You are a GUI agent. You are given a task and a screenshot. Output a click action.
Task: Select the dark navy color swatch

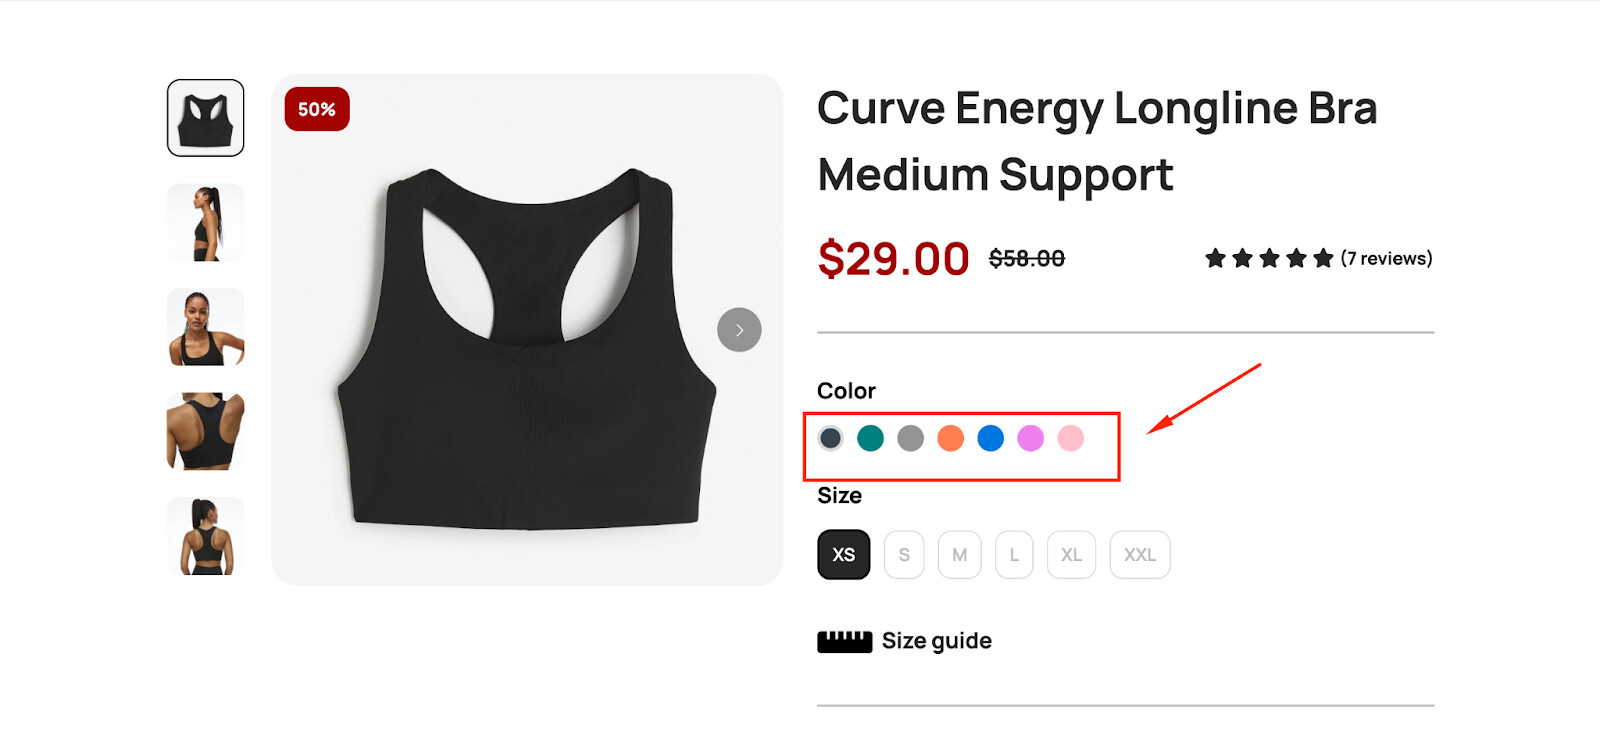click(830, 438)
